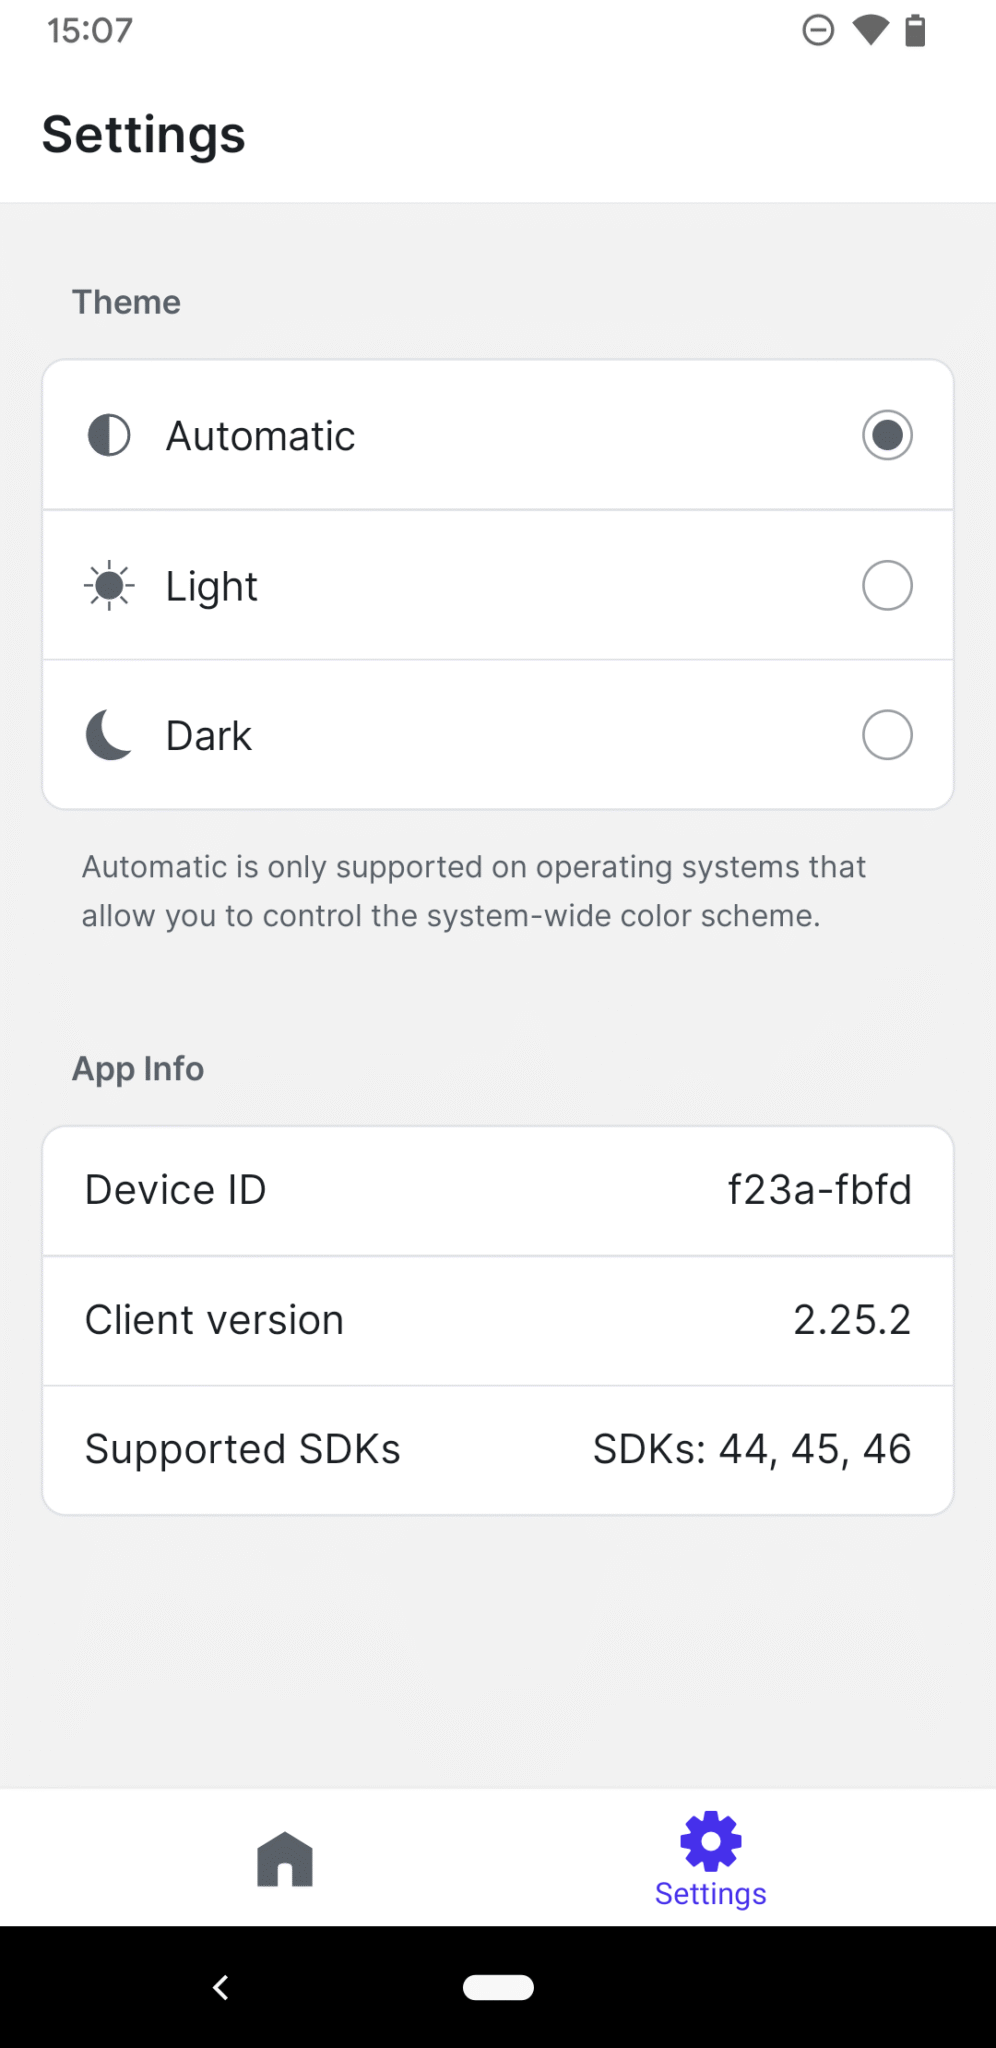Tap the Settings page title
The image size is (996, 2048).
(143, 133)
